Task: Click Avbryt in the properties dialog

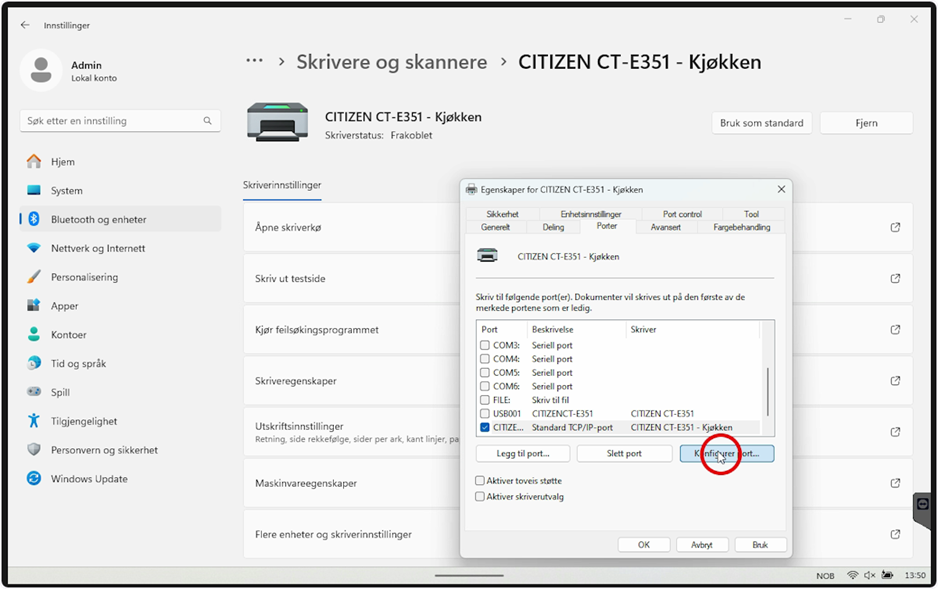Action: pos(702,545)
